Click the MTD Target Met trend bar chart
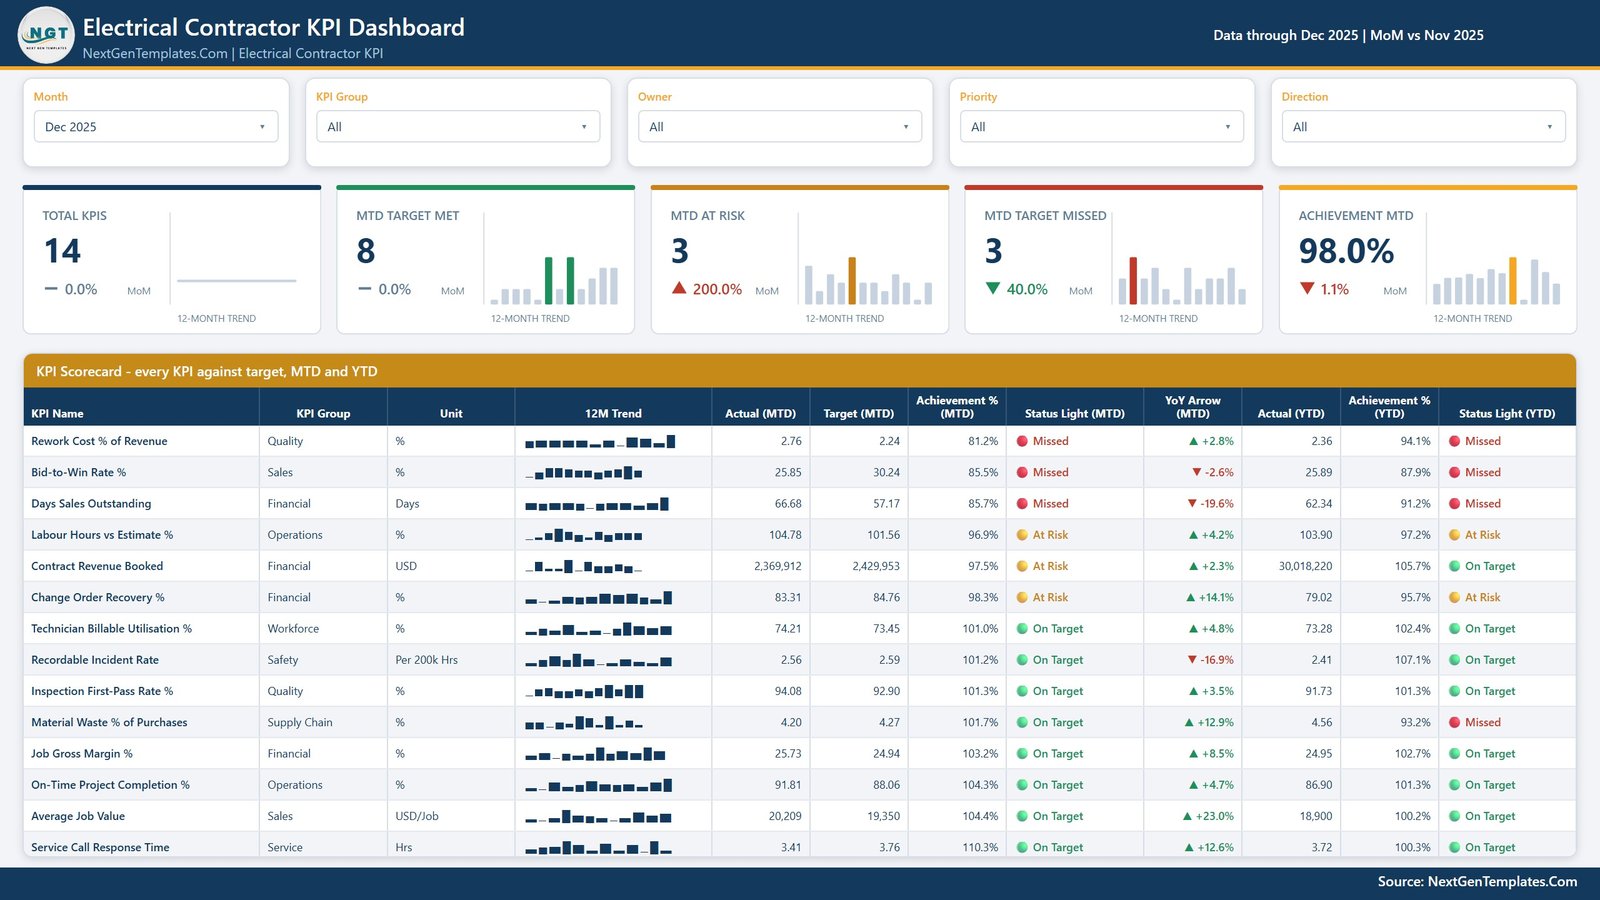 554,280
